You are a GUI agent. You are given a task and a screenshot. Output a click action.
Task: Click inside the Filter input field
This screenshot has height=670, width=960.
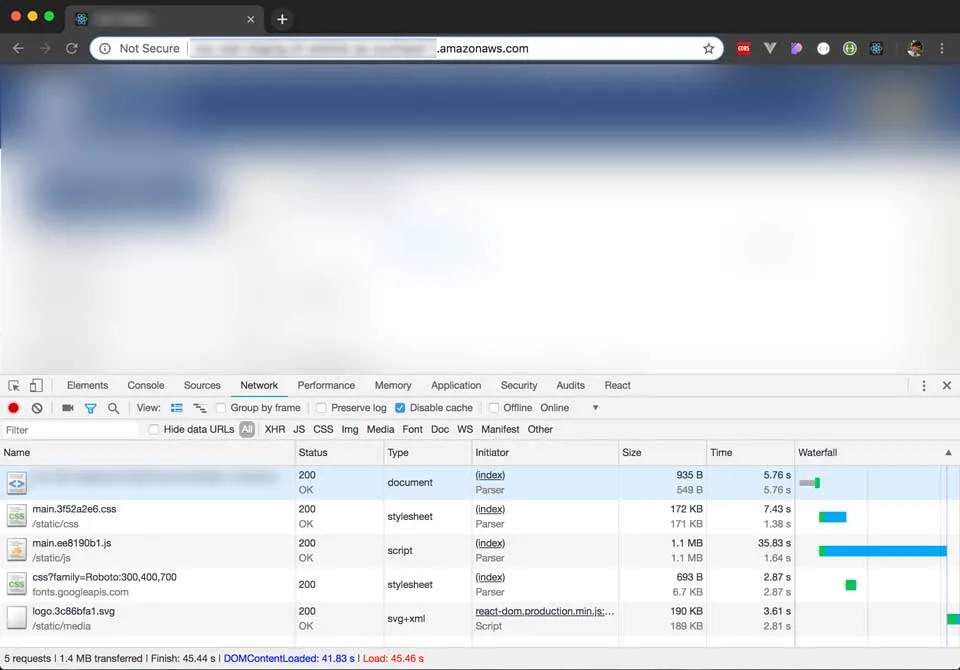pos(70,429)
